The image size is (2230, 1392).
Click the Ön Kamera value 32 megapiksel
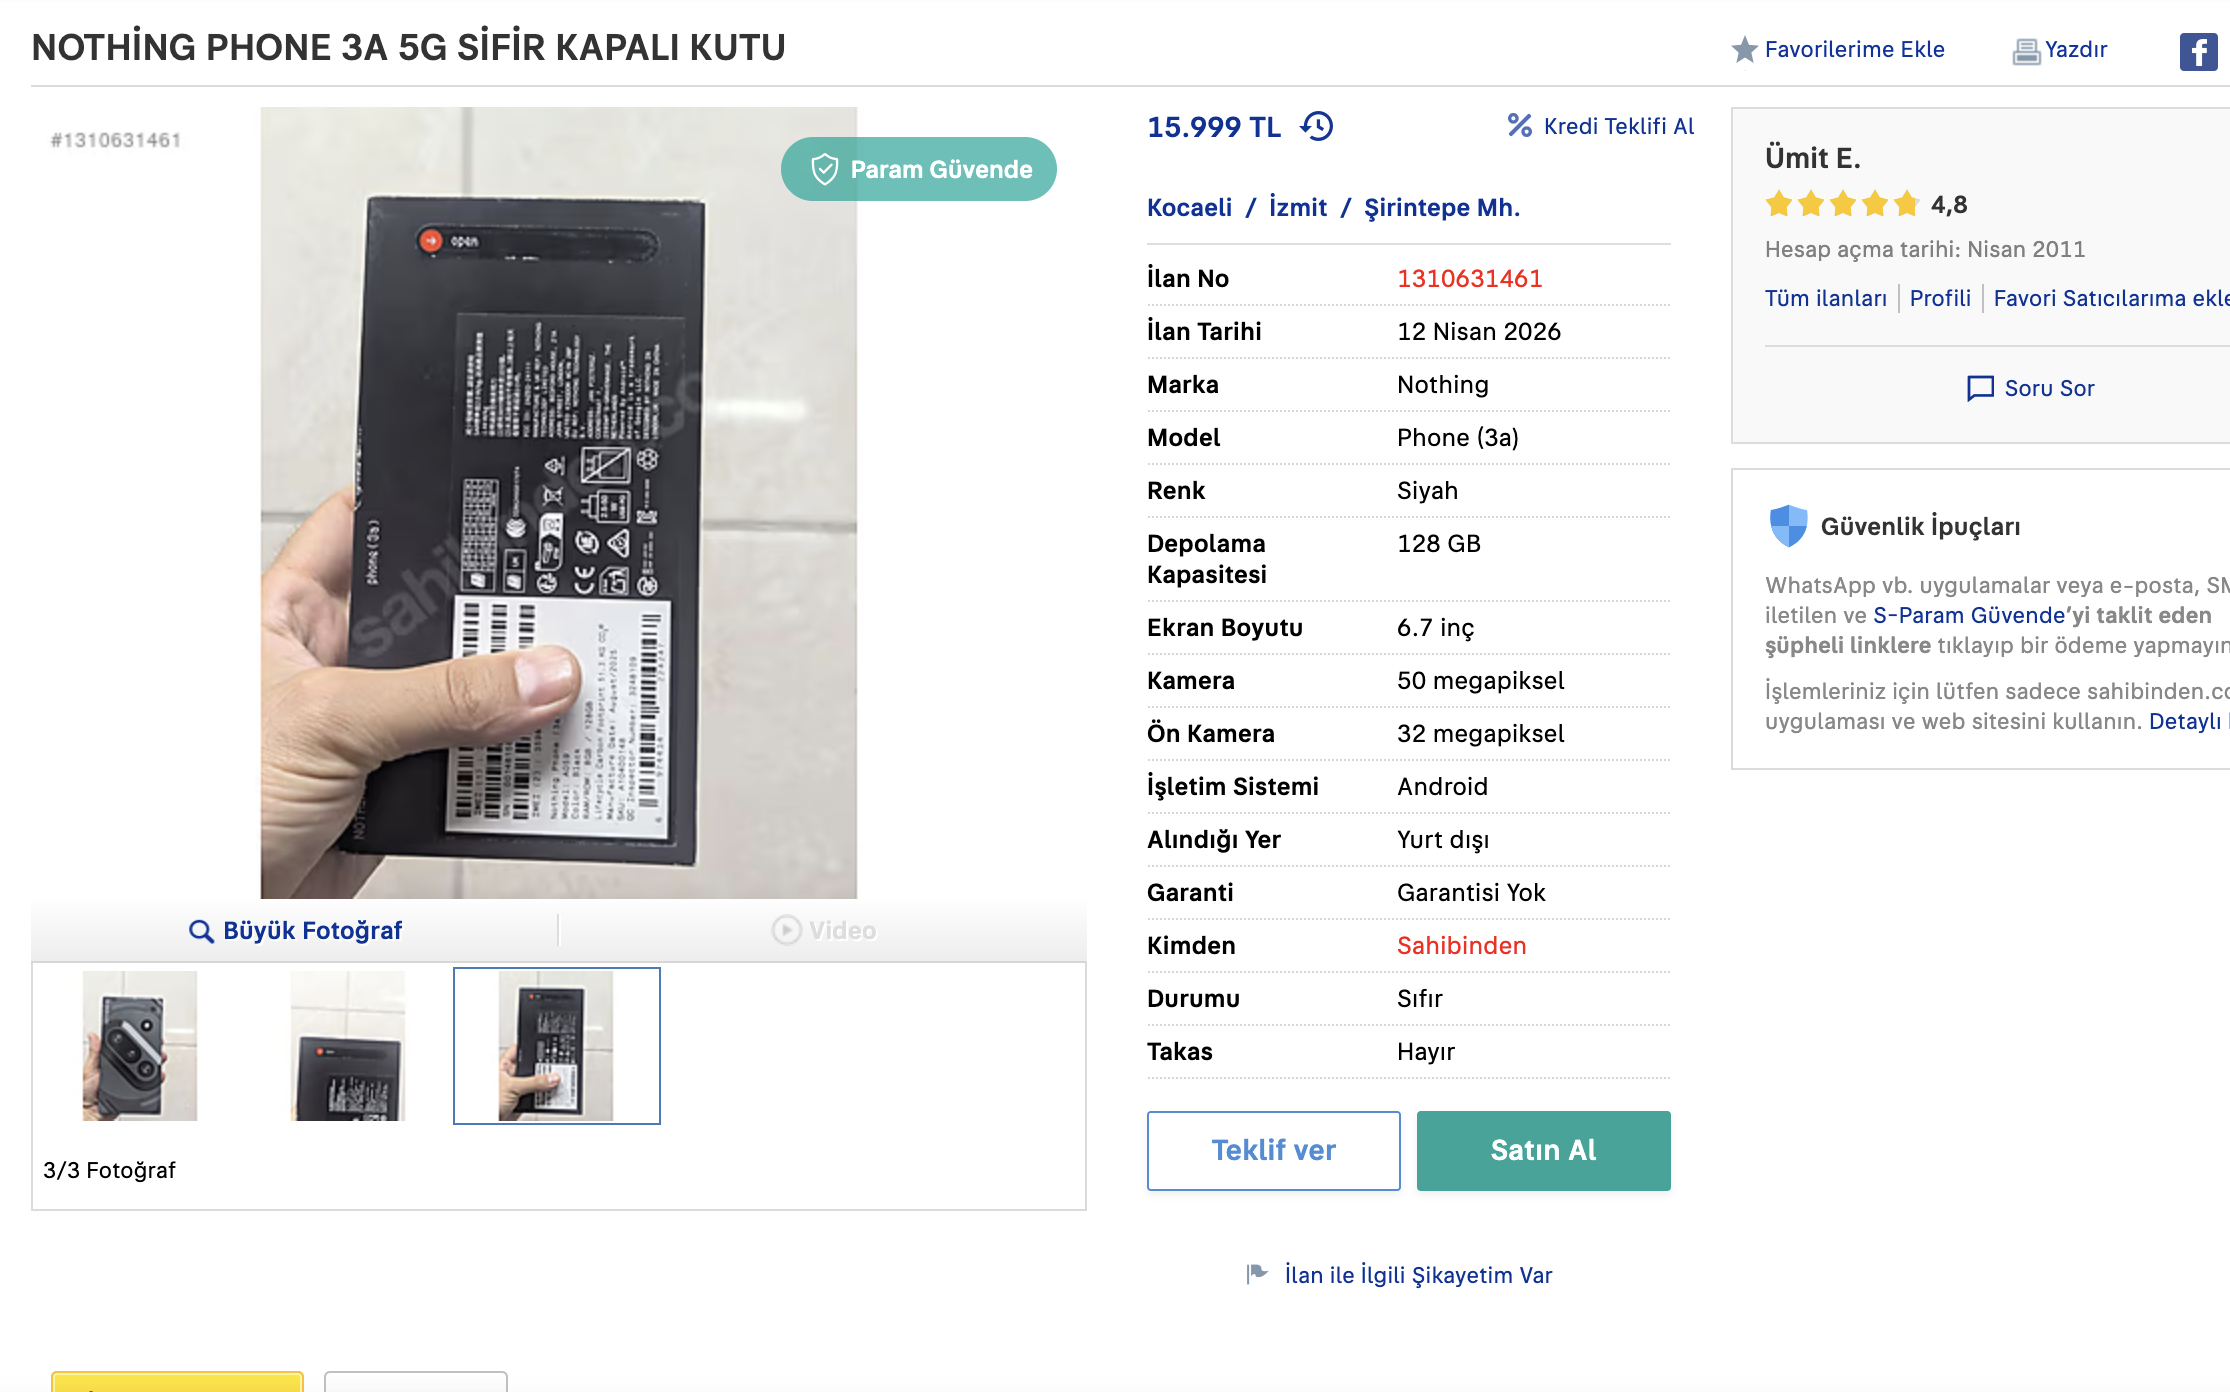1480,733
